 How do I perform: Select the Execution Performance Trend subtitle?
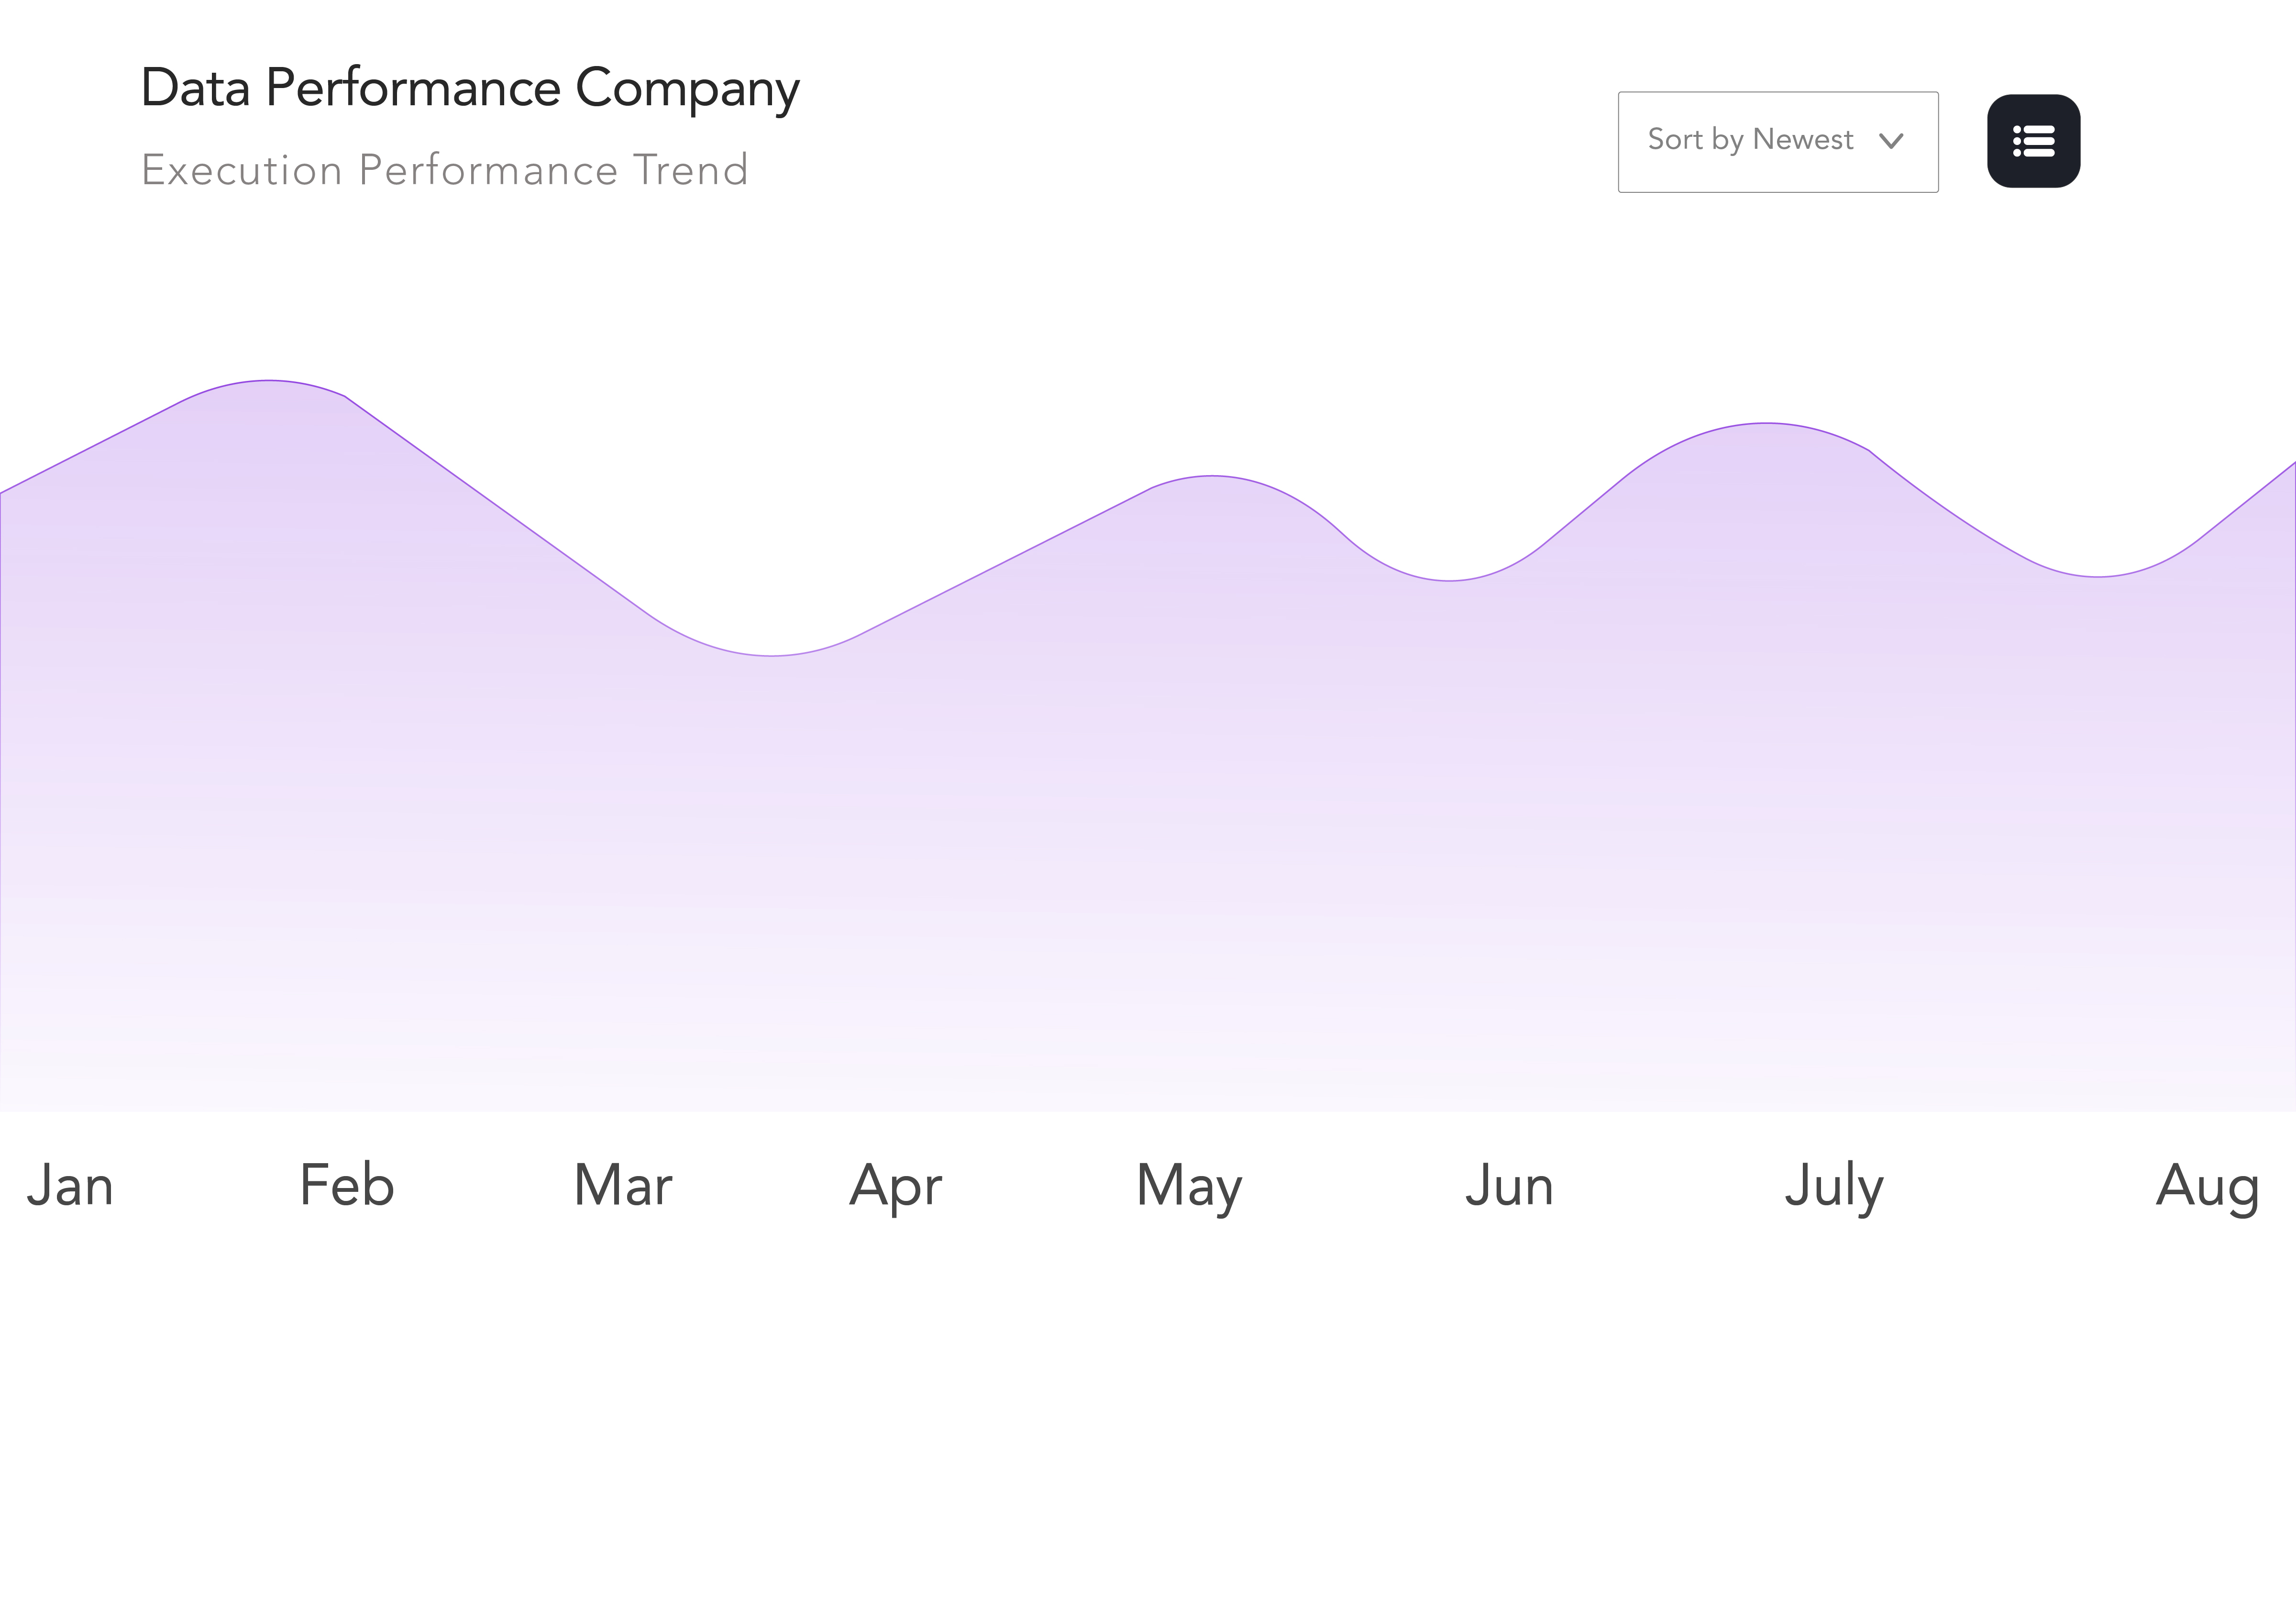coord(445,170)
